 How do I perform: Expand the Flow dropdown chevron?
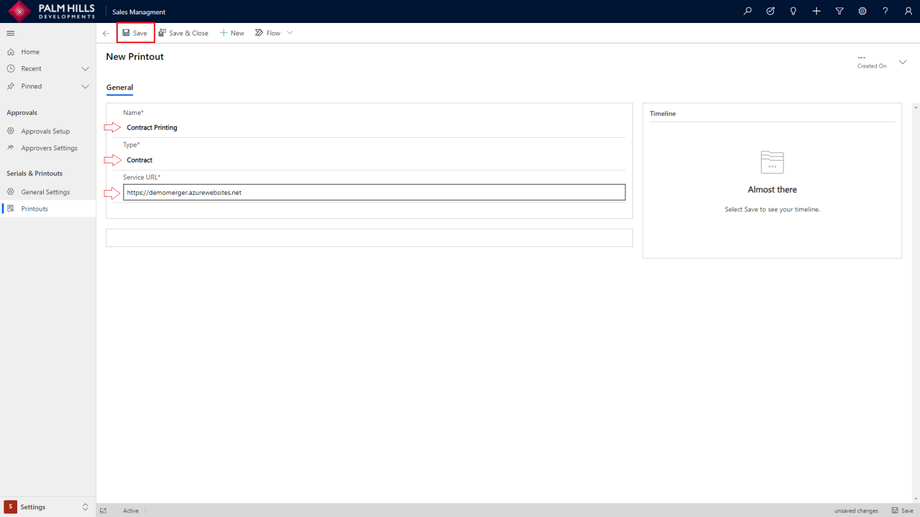coord(290,33)
